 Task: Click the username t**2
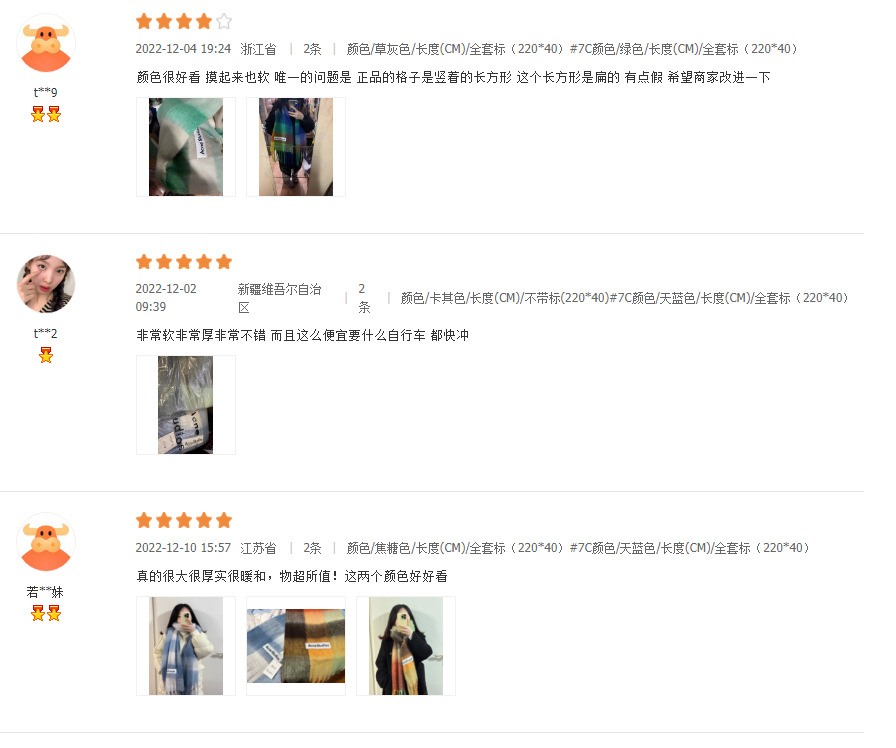point(46,333)
